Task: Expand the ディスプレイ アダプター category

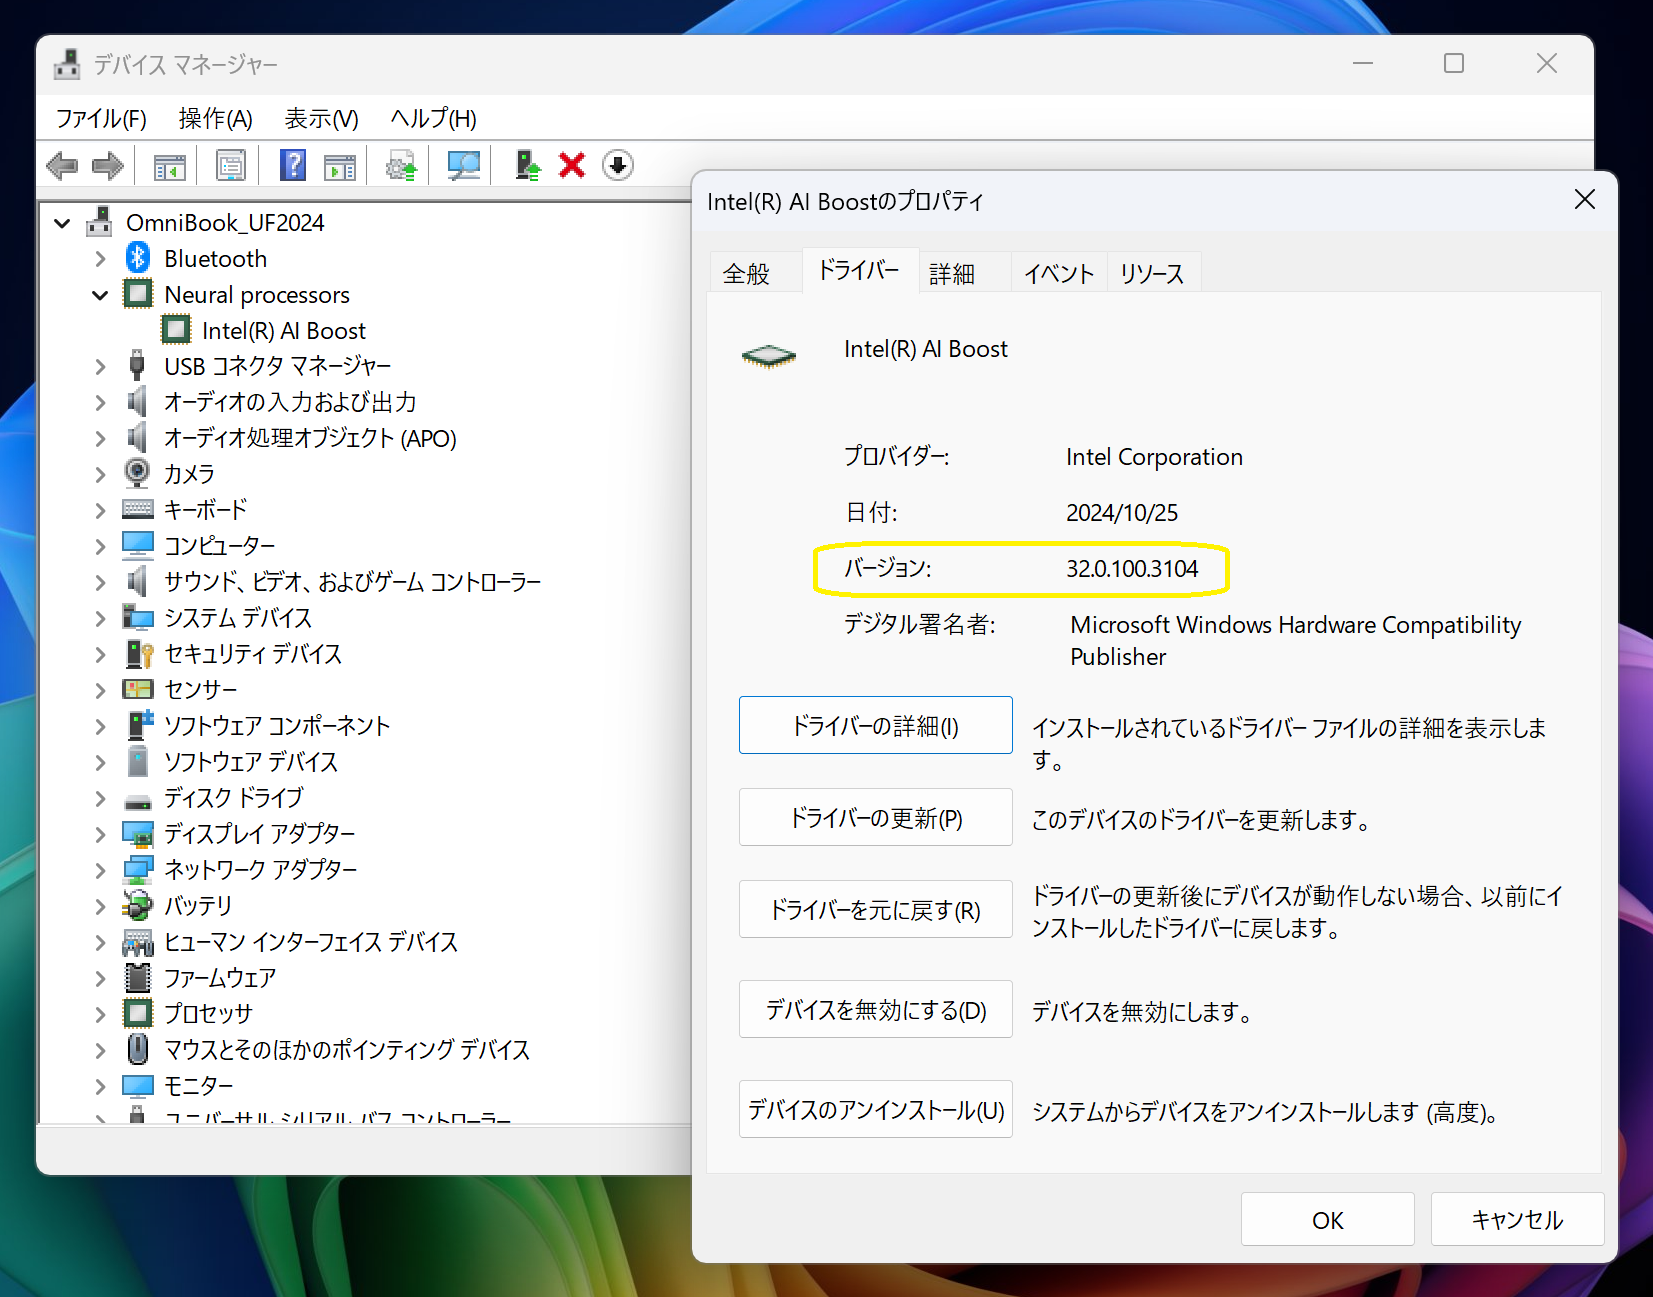Action: pos(100,834)
